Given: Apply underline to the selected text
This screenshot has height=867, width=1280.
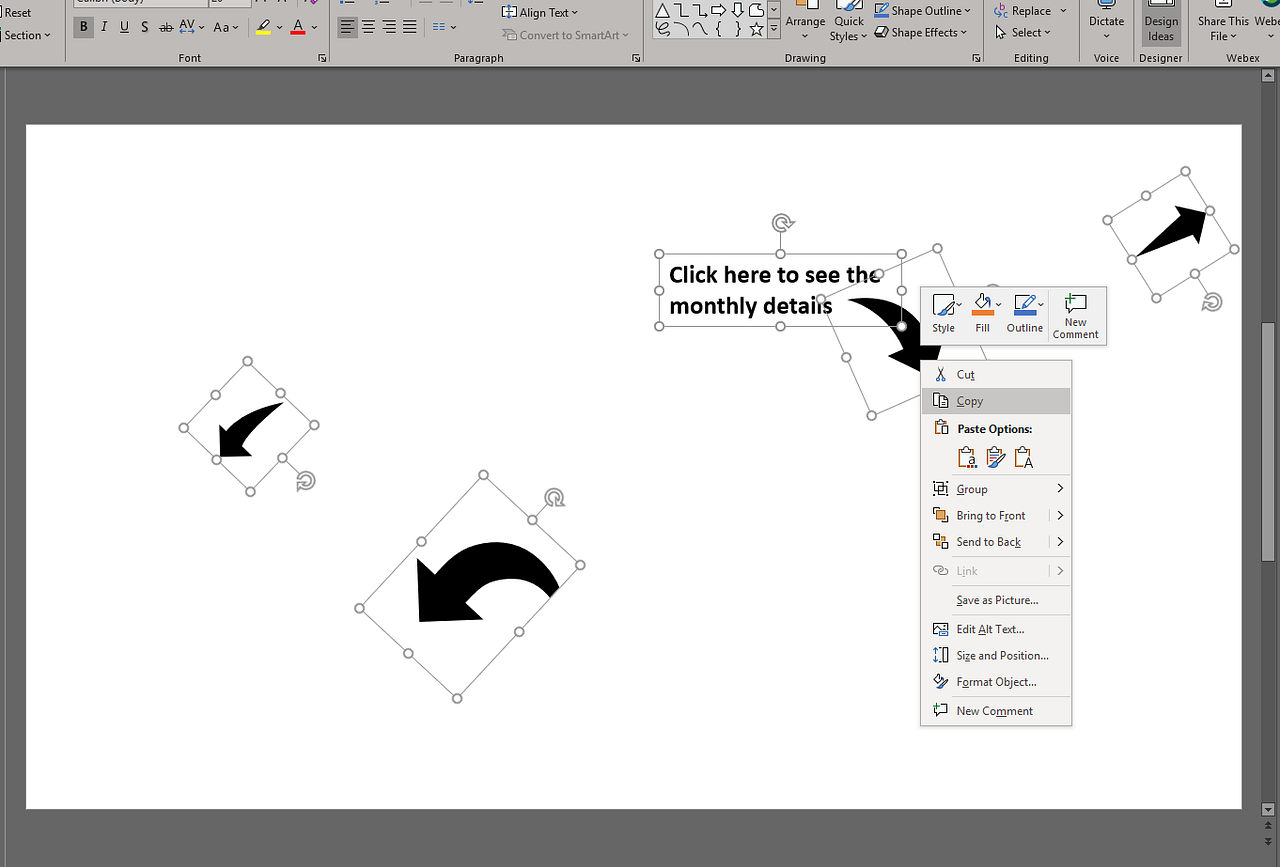Looking at the screenshot, I should (124, 26).
